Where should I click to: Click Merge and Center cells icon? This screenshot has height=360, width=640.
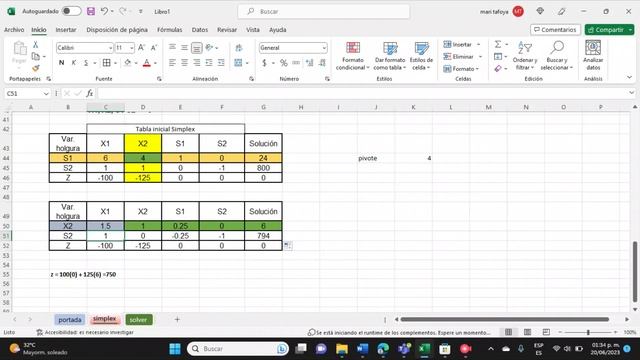[x=238, y=63]
